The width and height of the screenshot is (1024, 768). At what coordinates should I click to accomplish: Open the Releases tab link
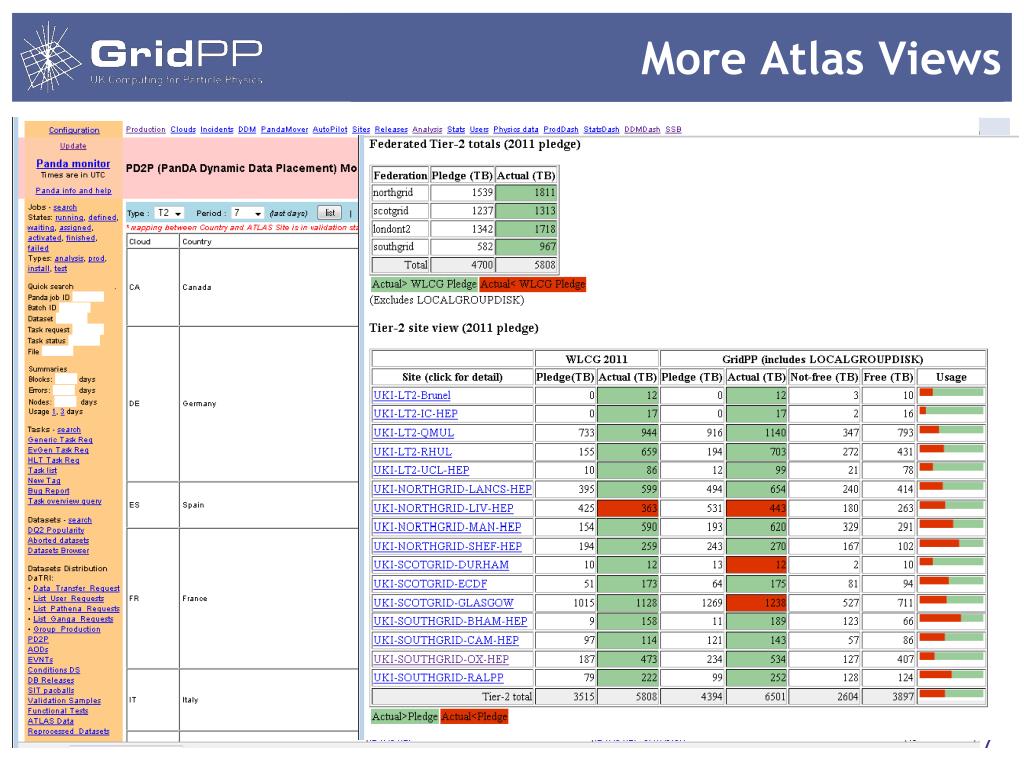coord(391,129)
